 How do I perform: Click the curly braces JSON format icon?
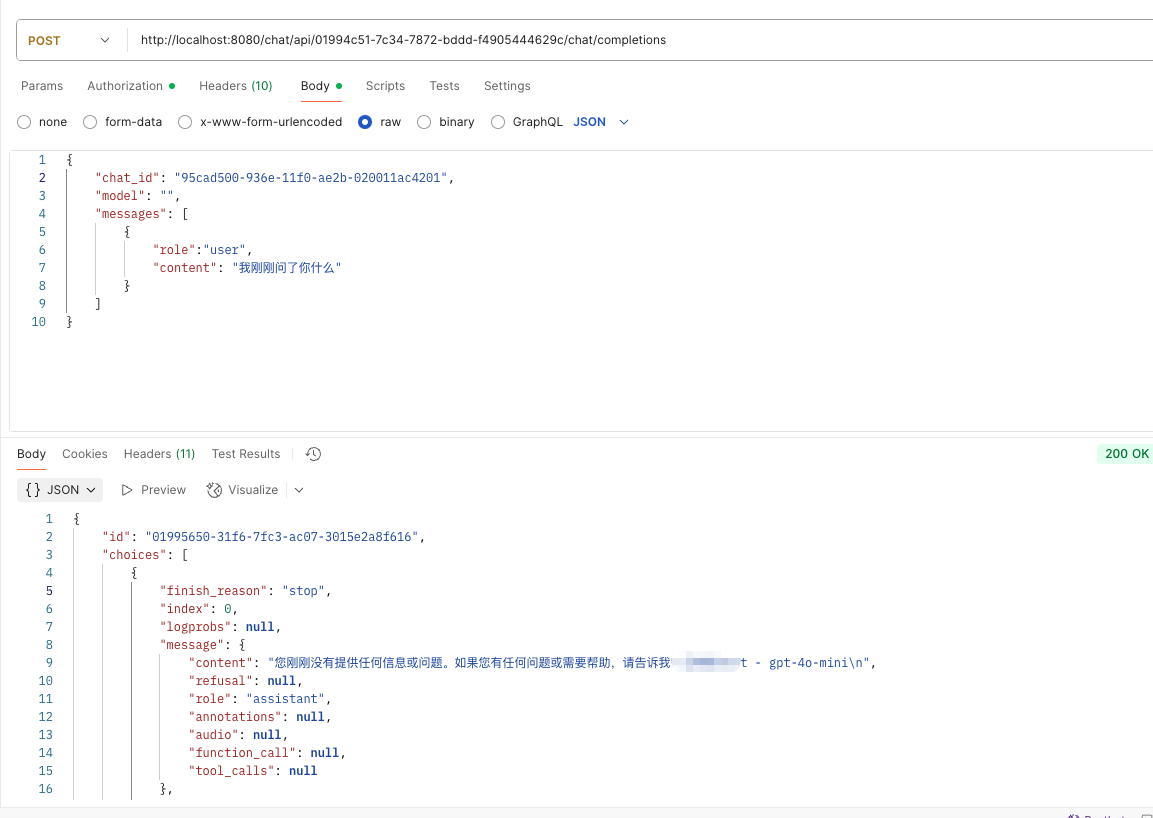click(x=32, y=490)
